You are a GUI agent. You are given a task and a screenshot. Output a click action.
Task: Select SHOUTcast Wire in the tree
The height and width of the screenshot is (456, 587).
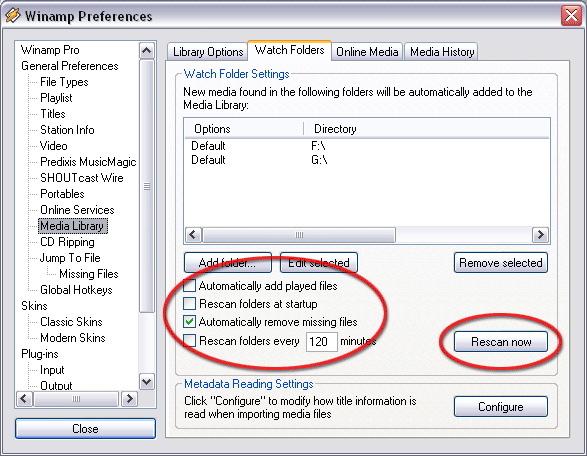(x=82, y=178)
